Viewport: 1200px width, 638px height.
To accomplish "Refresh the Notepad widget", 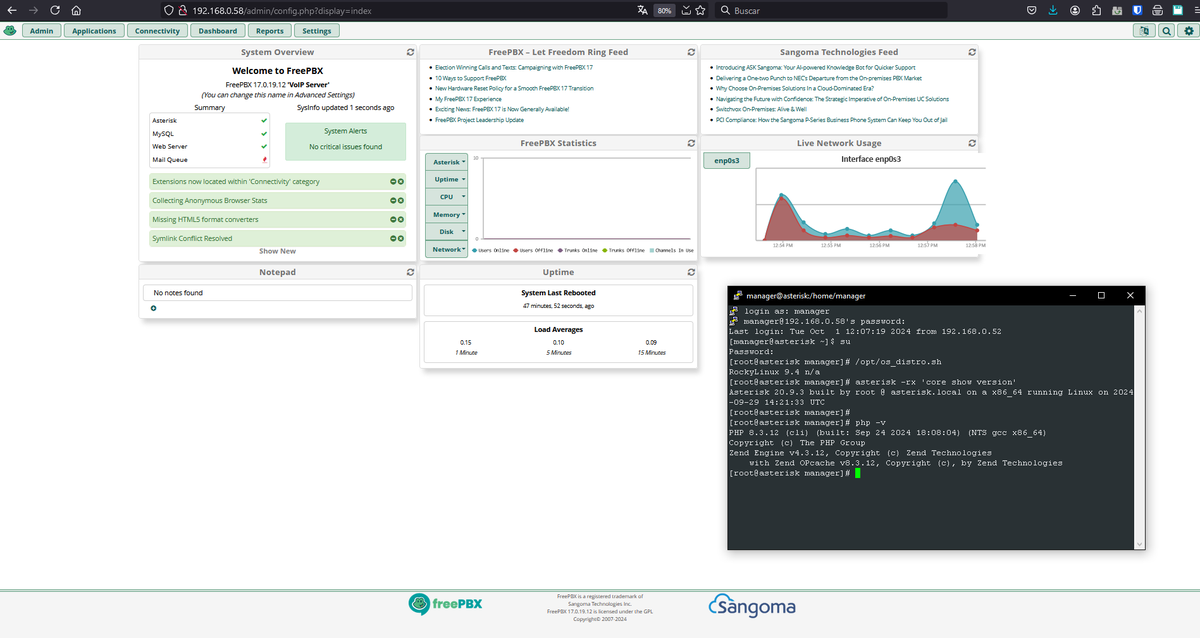I will click(x=410, y=272).
